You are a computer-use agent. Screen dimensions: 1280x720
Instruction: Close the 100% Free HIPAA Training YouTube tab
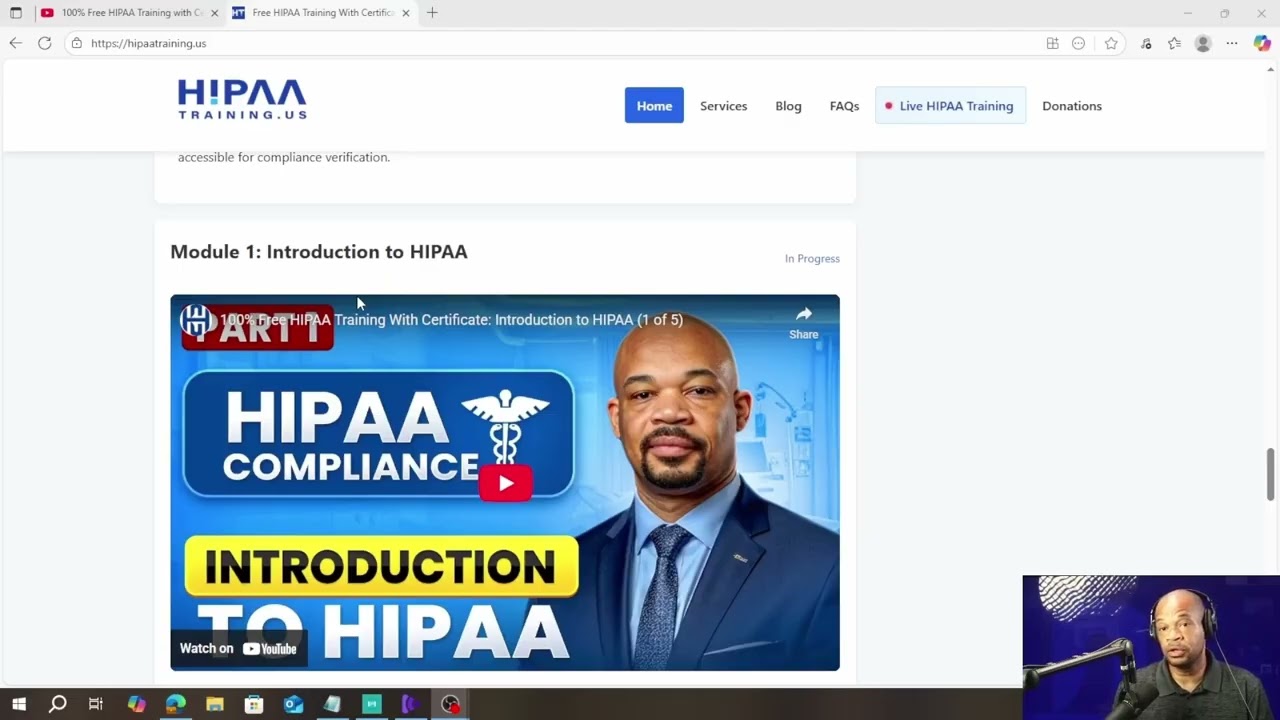tap(214, 13)
